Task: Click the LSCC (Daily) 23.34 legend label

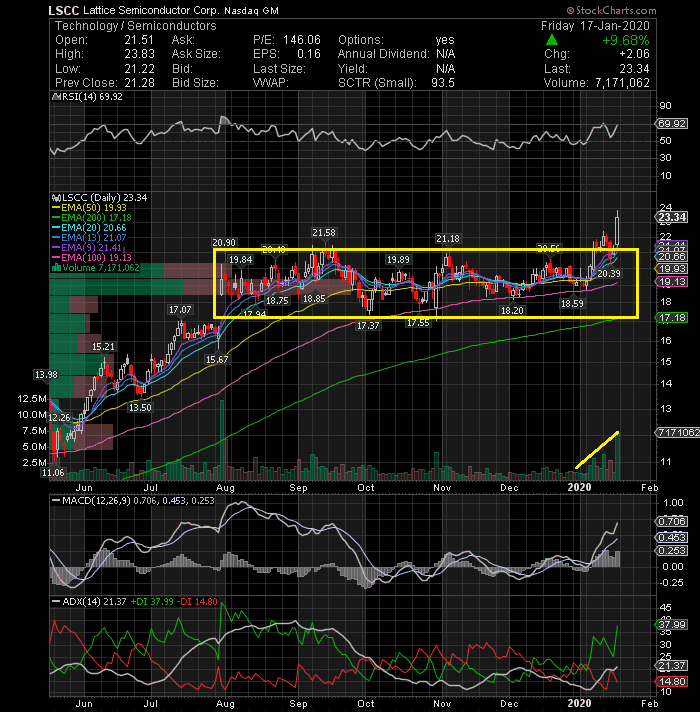Action: [100, 198]
